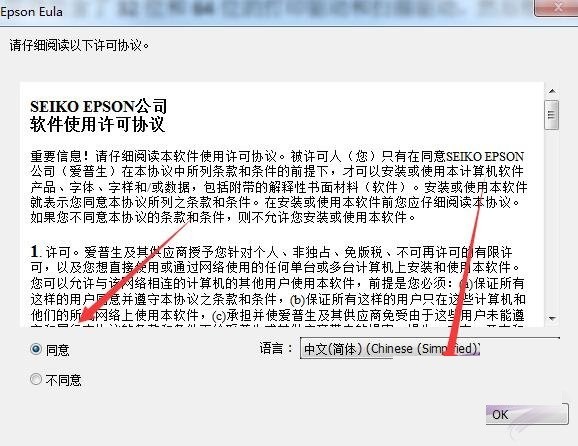Open the 语言 language dropdown
This screenshot has width=578, height=446.
tap(430, 348)
